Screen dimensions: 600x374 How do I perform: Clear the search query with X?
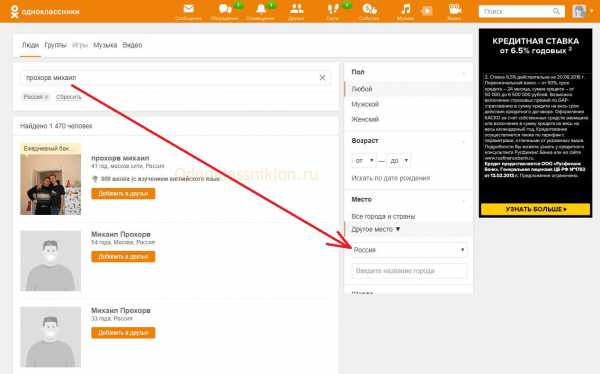coord(322,78)
